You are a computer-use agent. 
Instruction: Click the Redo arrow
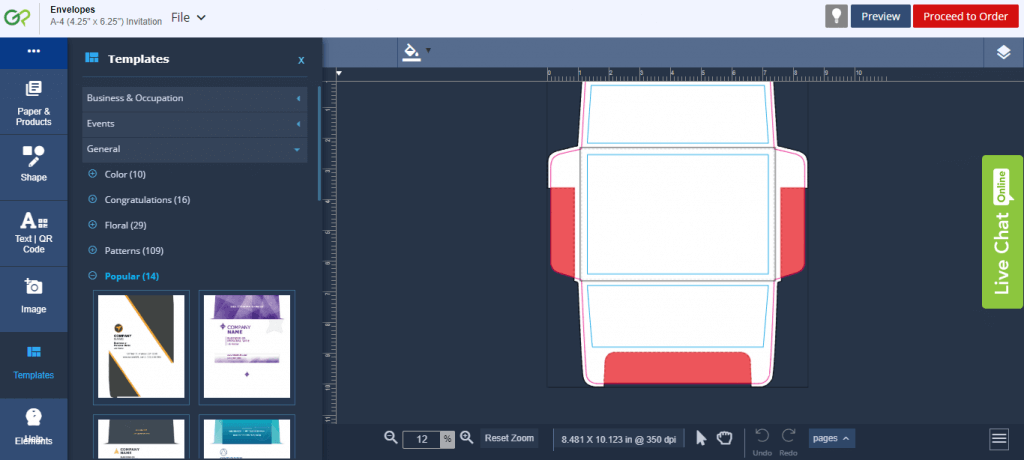click(788, 438)
